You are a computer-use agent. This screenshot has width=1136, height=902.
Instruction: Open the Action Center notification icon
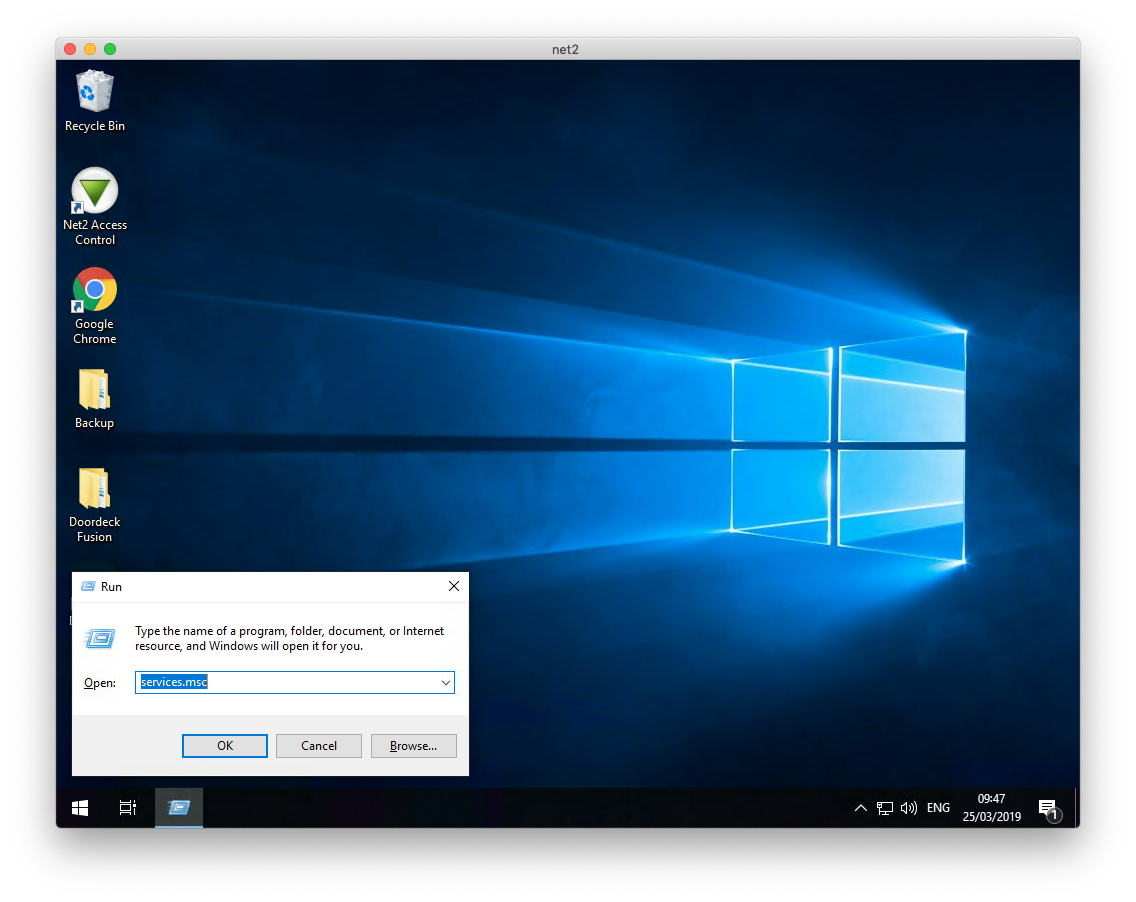(x=1048, y=807)
